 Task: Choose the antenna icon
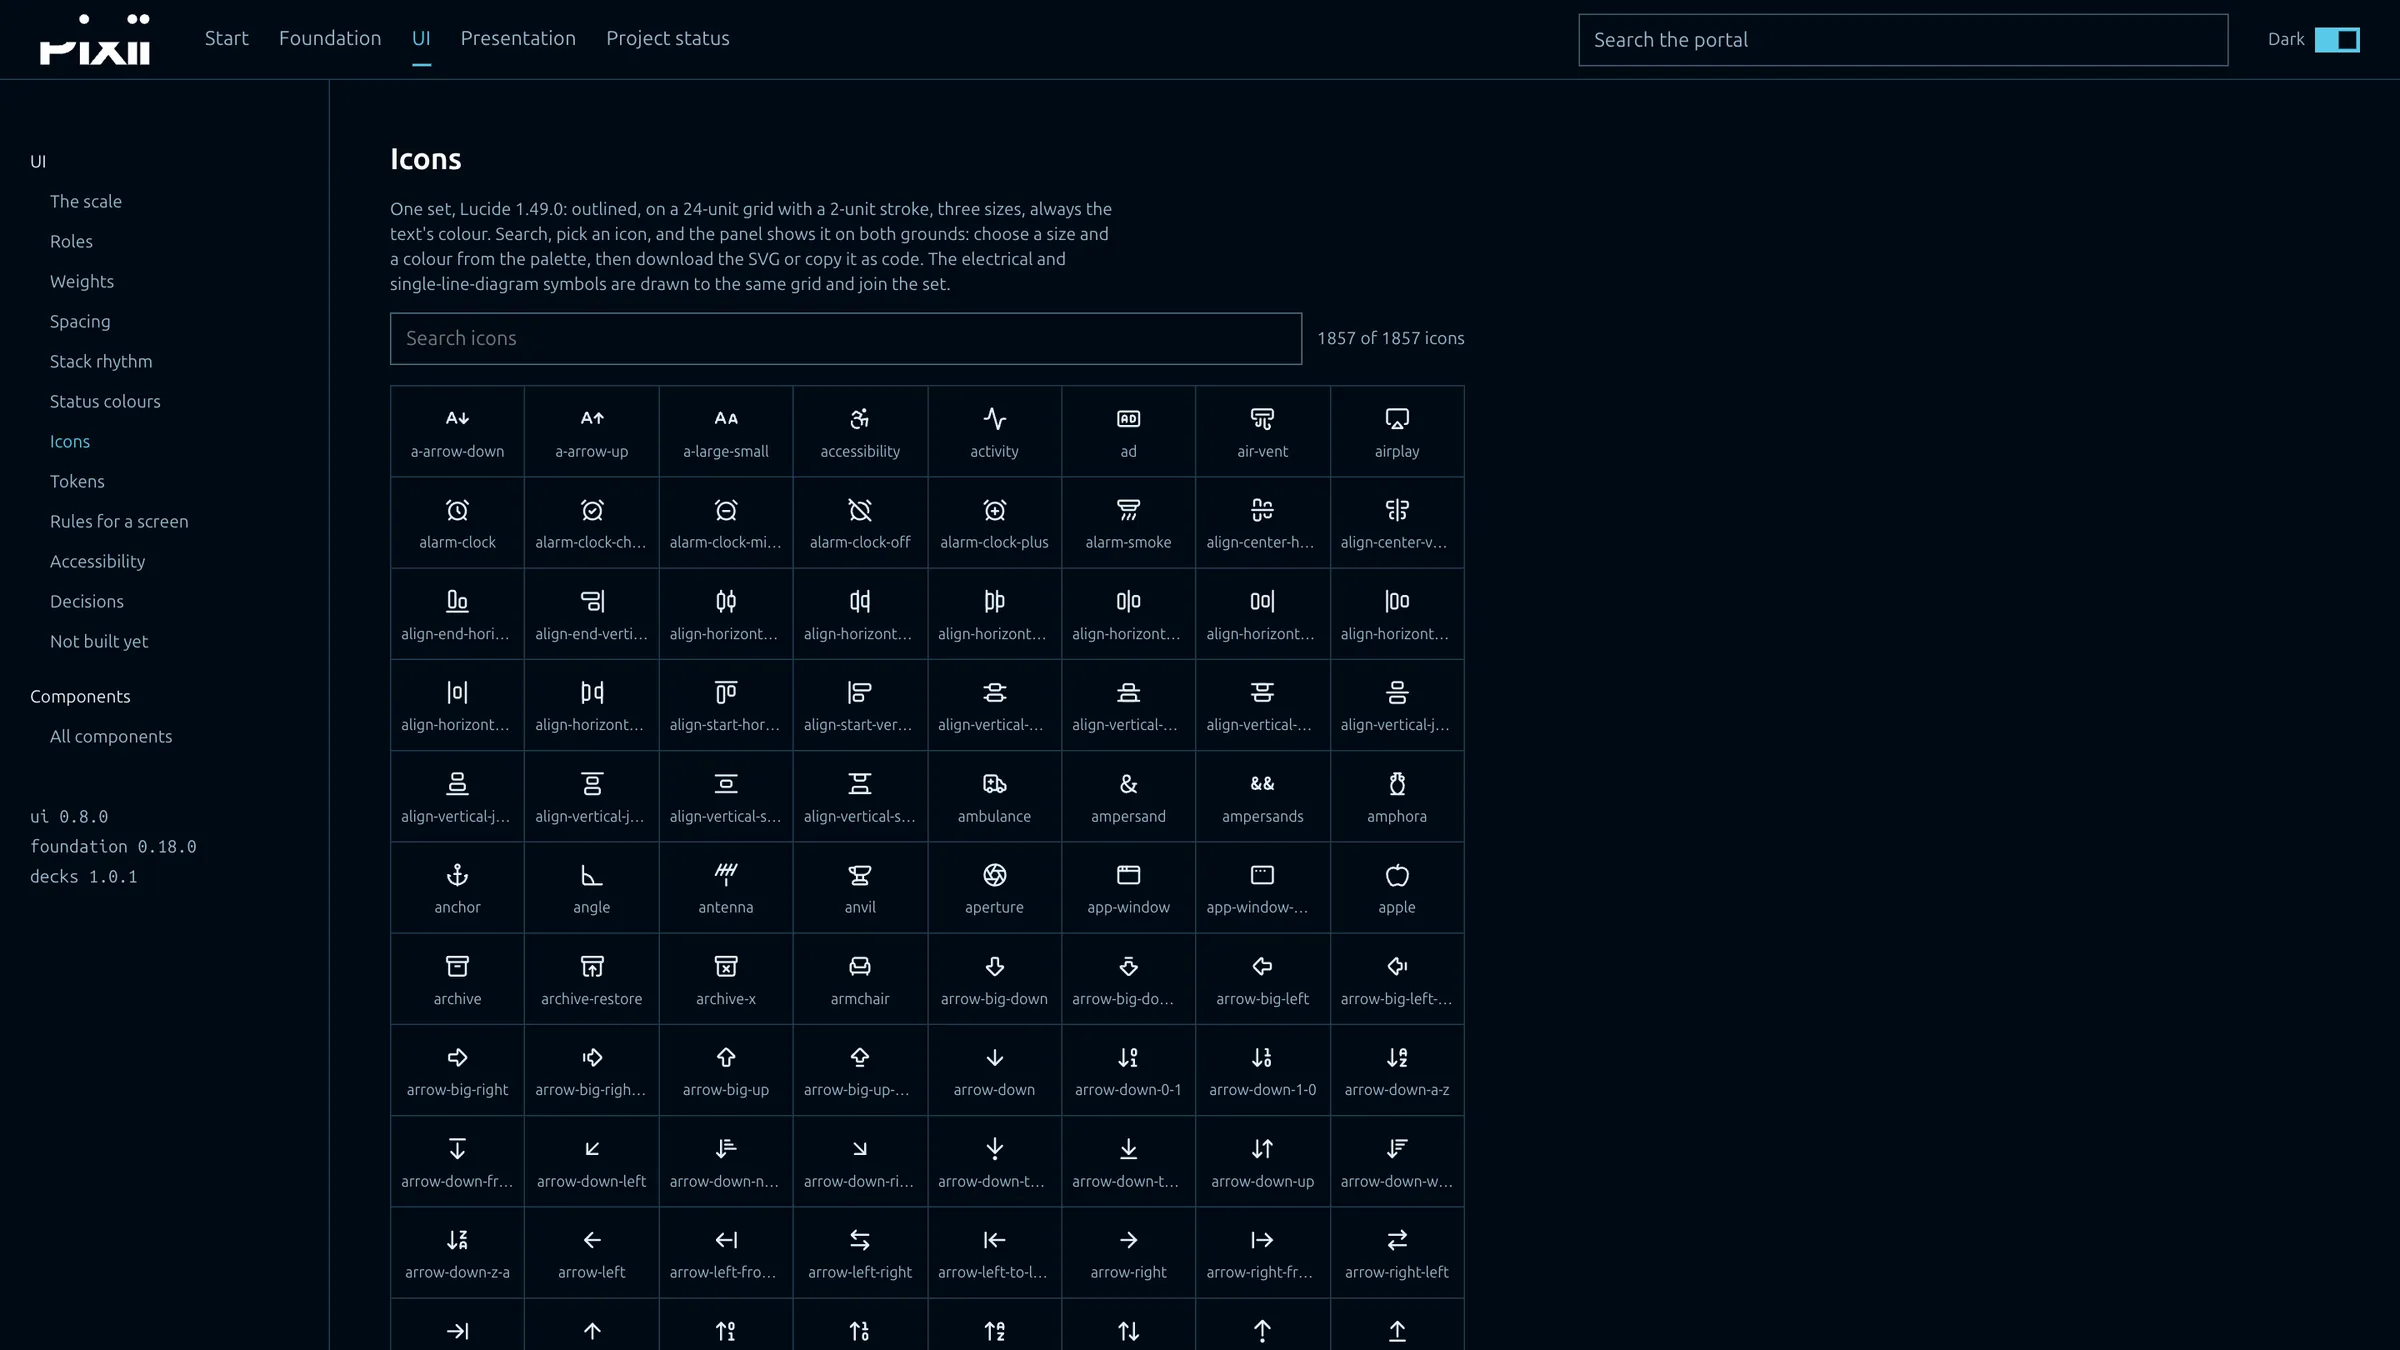[x=726, y=888]
